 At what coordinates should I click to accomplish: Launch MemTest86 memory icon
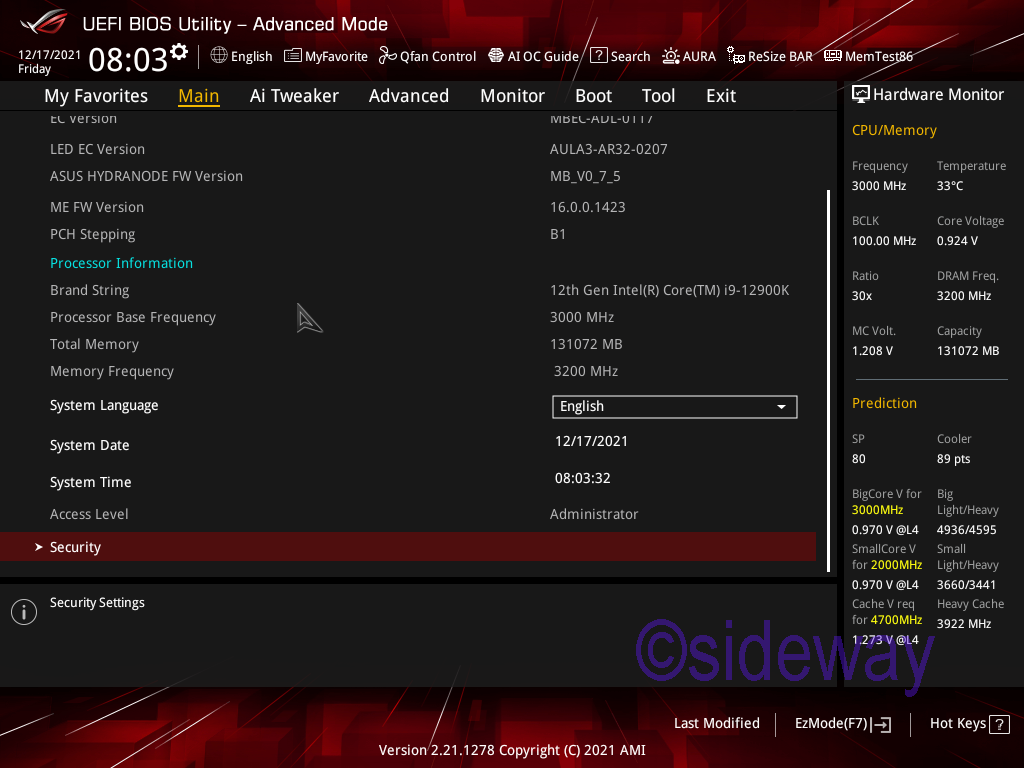tap(833, 56)
